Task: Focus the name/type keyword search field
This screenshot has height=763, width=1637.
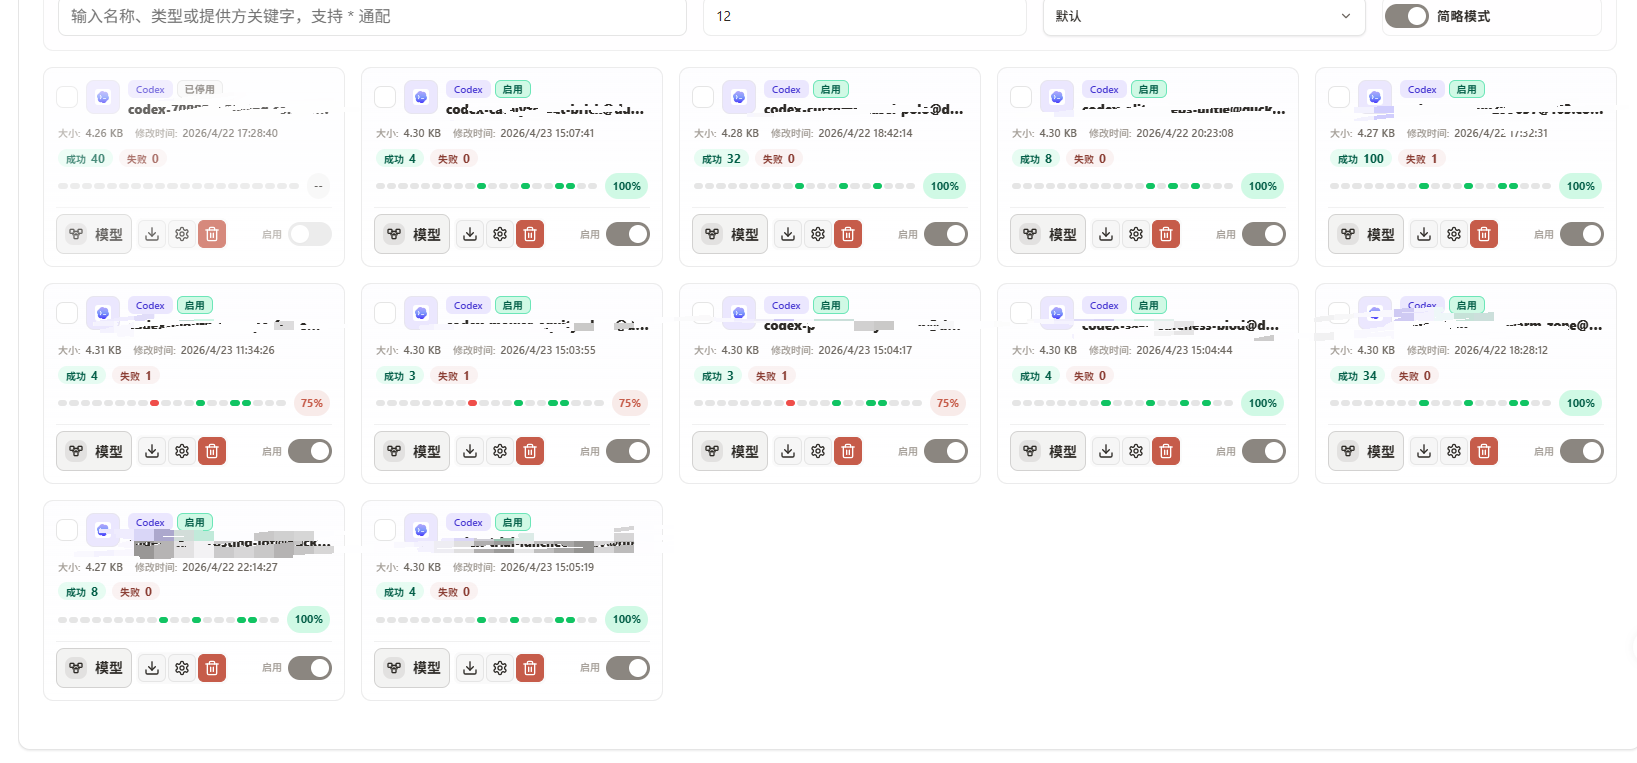Action: point(372,16)
